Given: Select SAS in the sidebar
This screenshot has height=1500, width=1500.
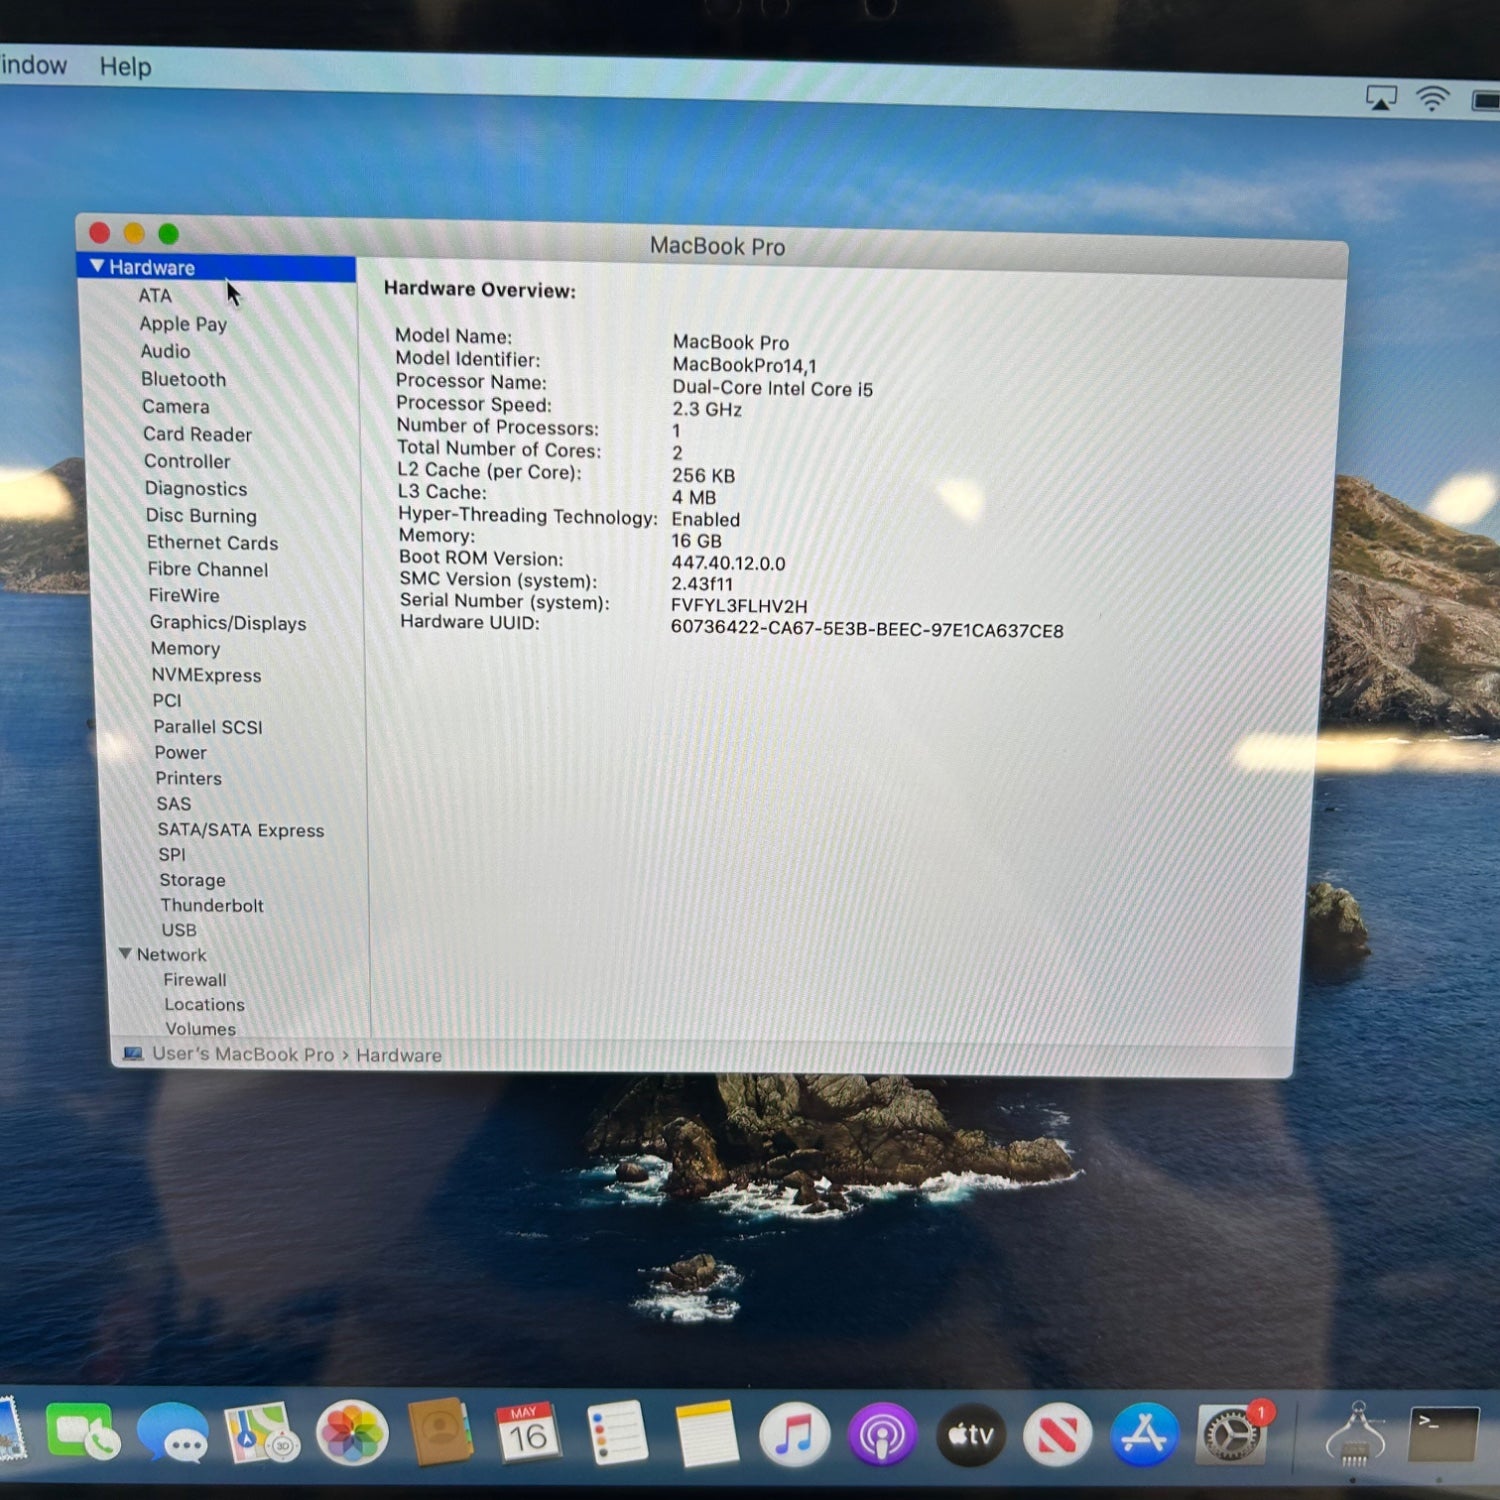Looking at the screenshot, I should pyautogui.click(x=173, y=804).
